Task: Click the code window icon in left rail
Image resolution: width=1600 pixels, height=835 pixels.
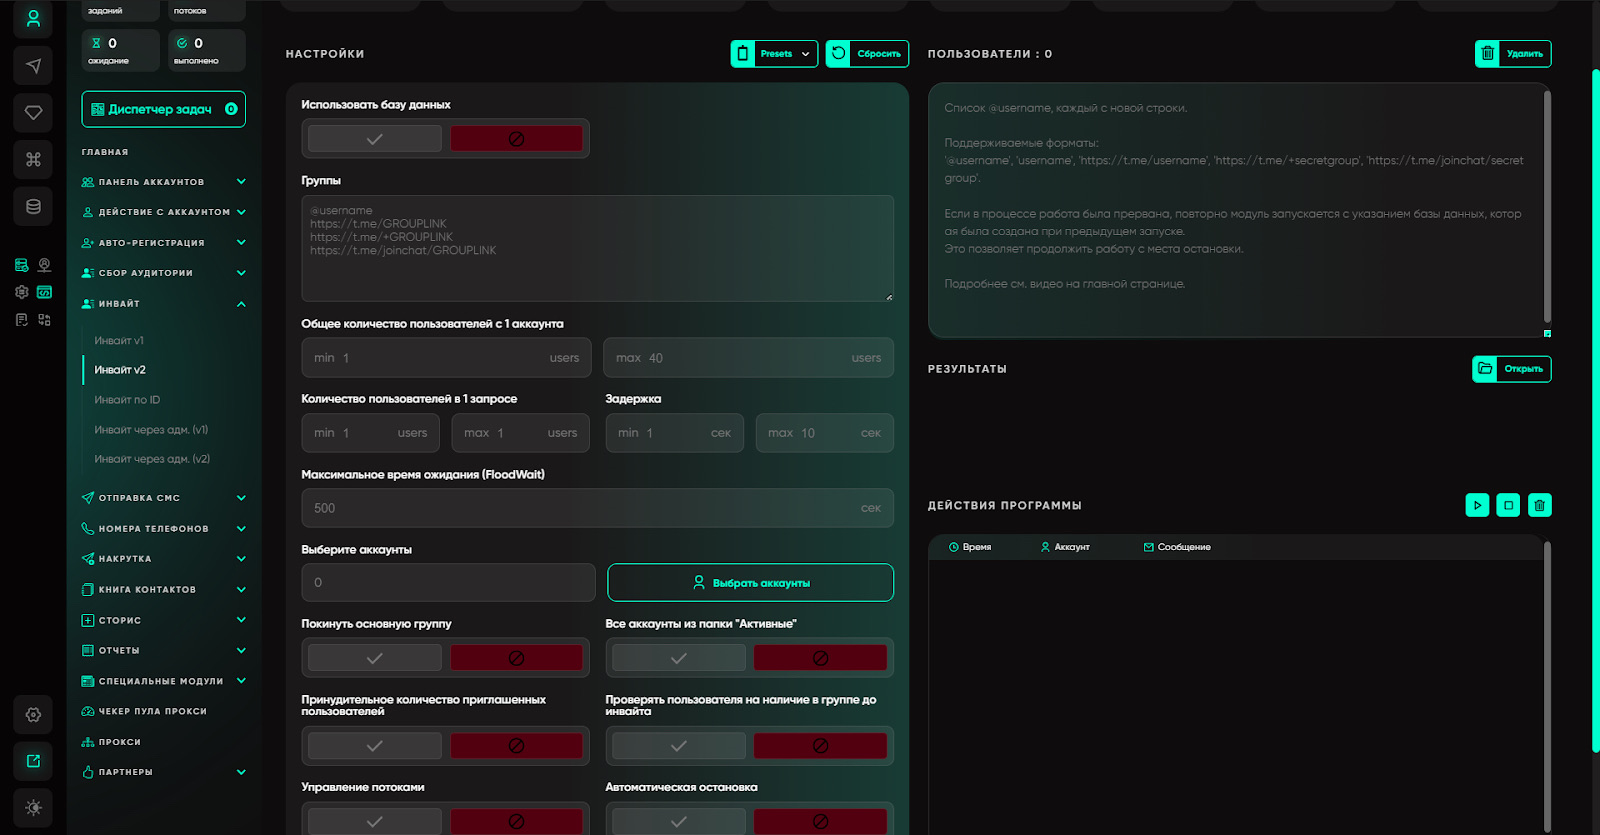Action: pos(44,292)
